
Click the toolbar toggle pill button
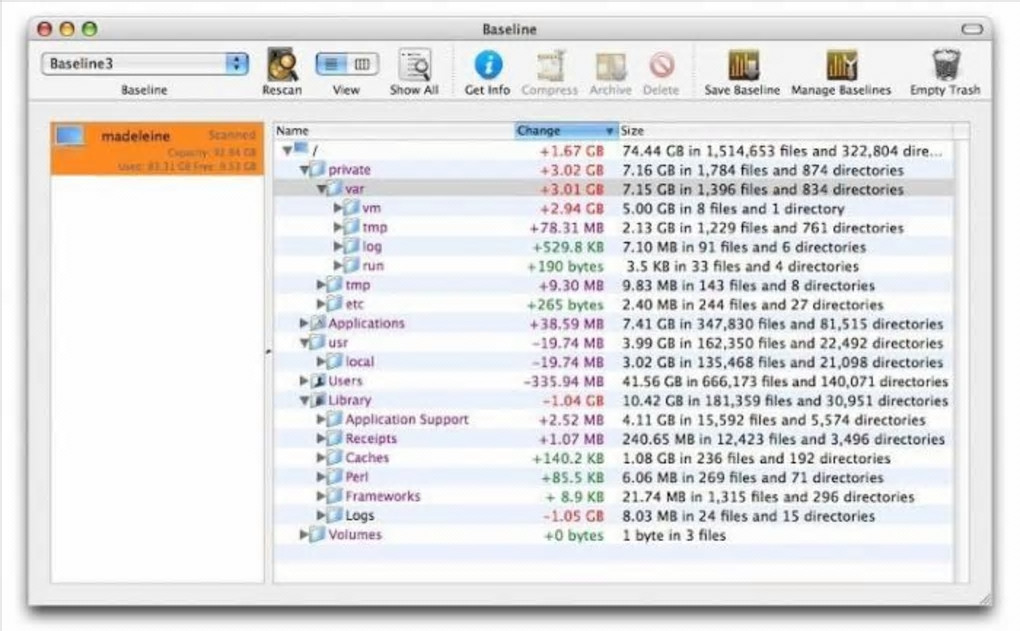coord(972,29)
